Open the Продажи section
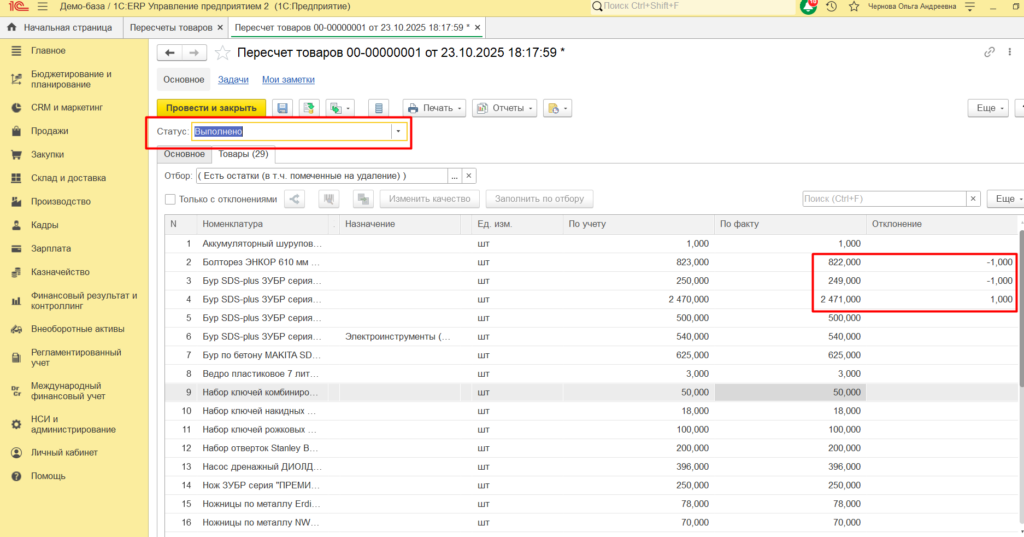Image resolution: width=1024 pixels, height=537 pixels. pyautogui.click(x=49, y=131)
